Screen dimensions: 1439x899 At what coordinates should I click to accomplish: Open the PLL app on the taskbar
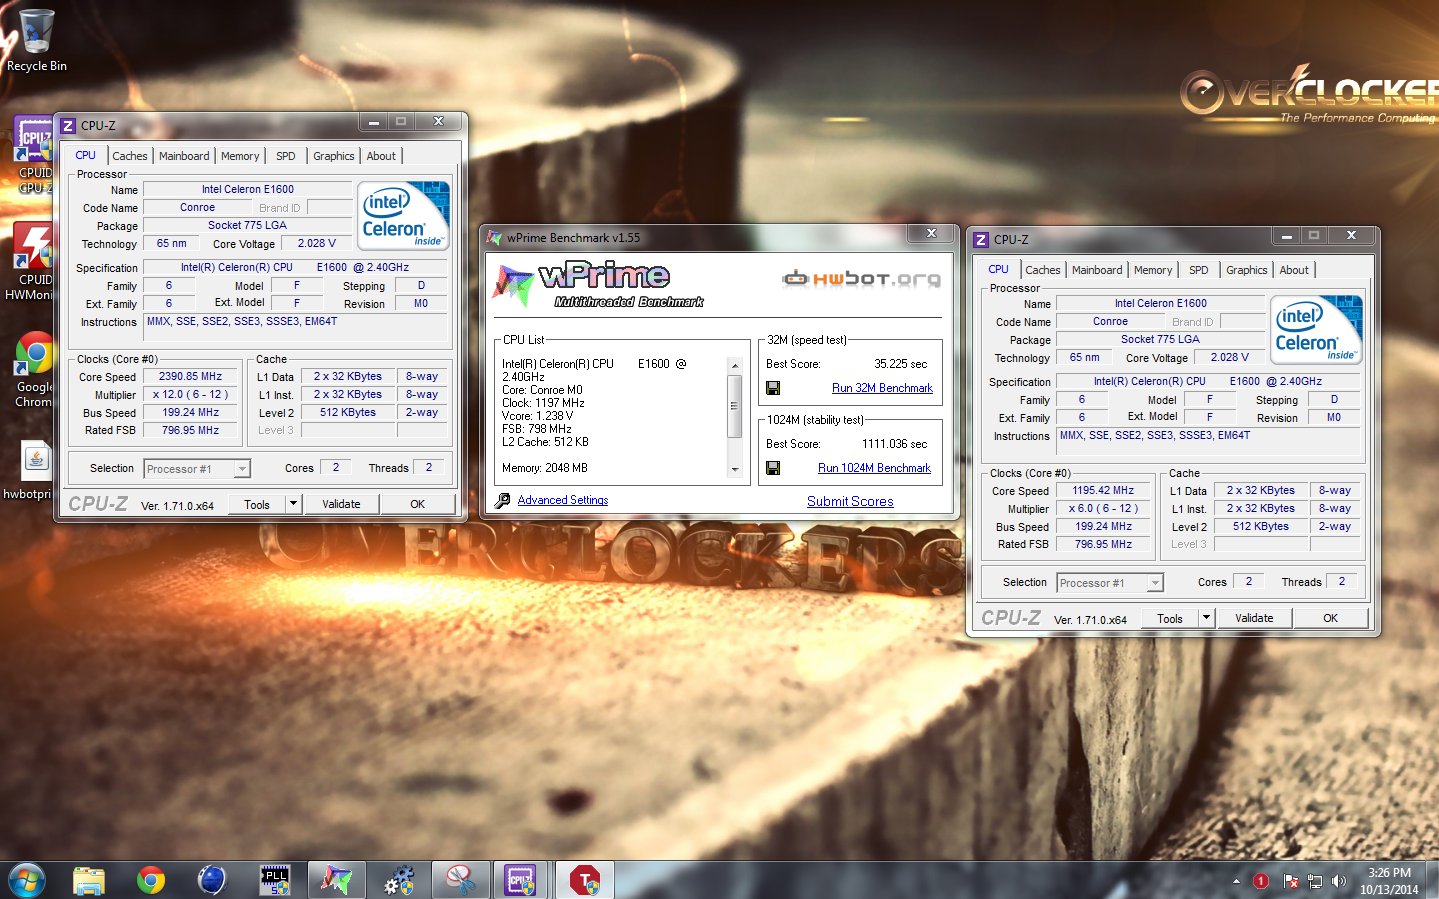pos(274,880)
